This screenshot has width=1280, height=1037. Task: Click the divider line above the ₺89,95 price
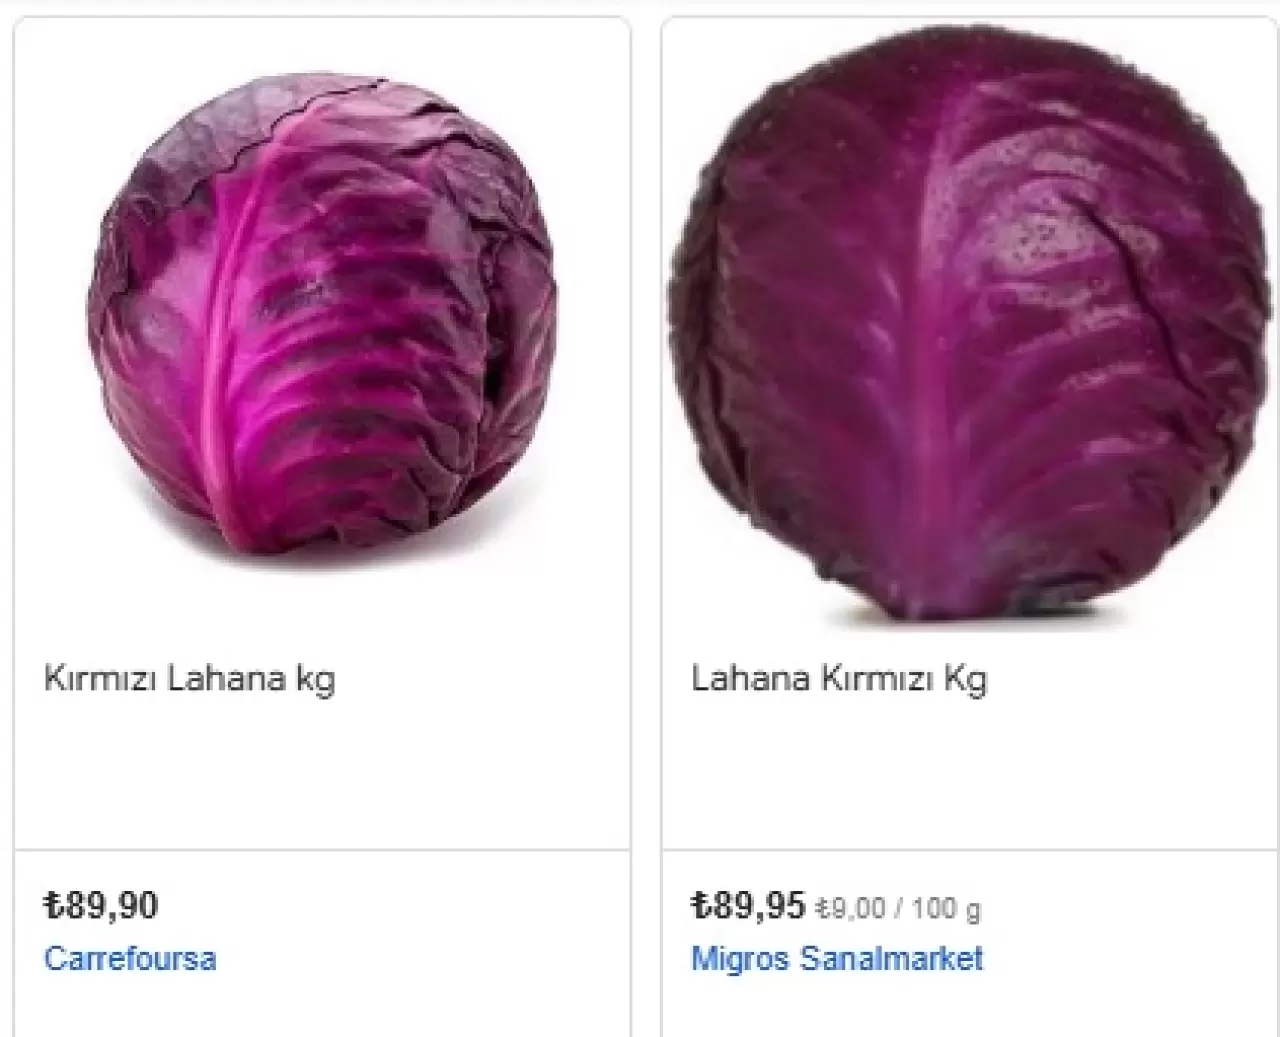click(x=970, y=851)
